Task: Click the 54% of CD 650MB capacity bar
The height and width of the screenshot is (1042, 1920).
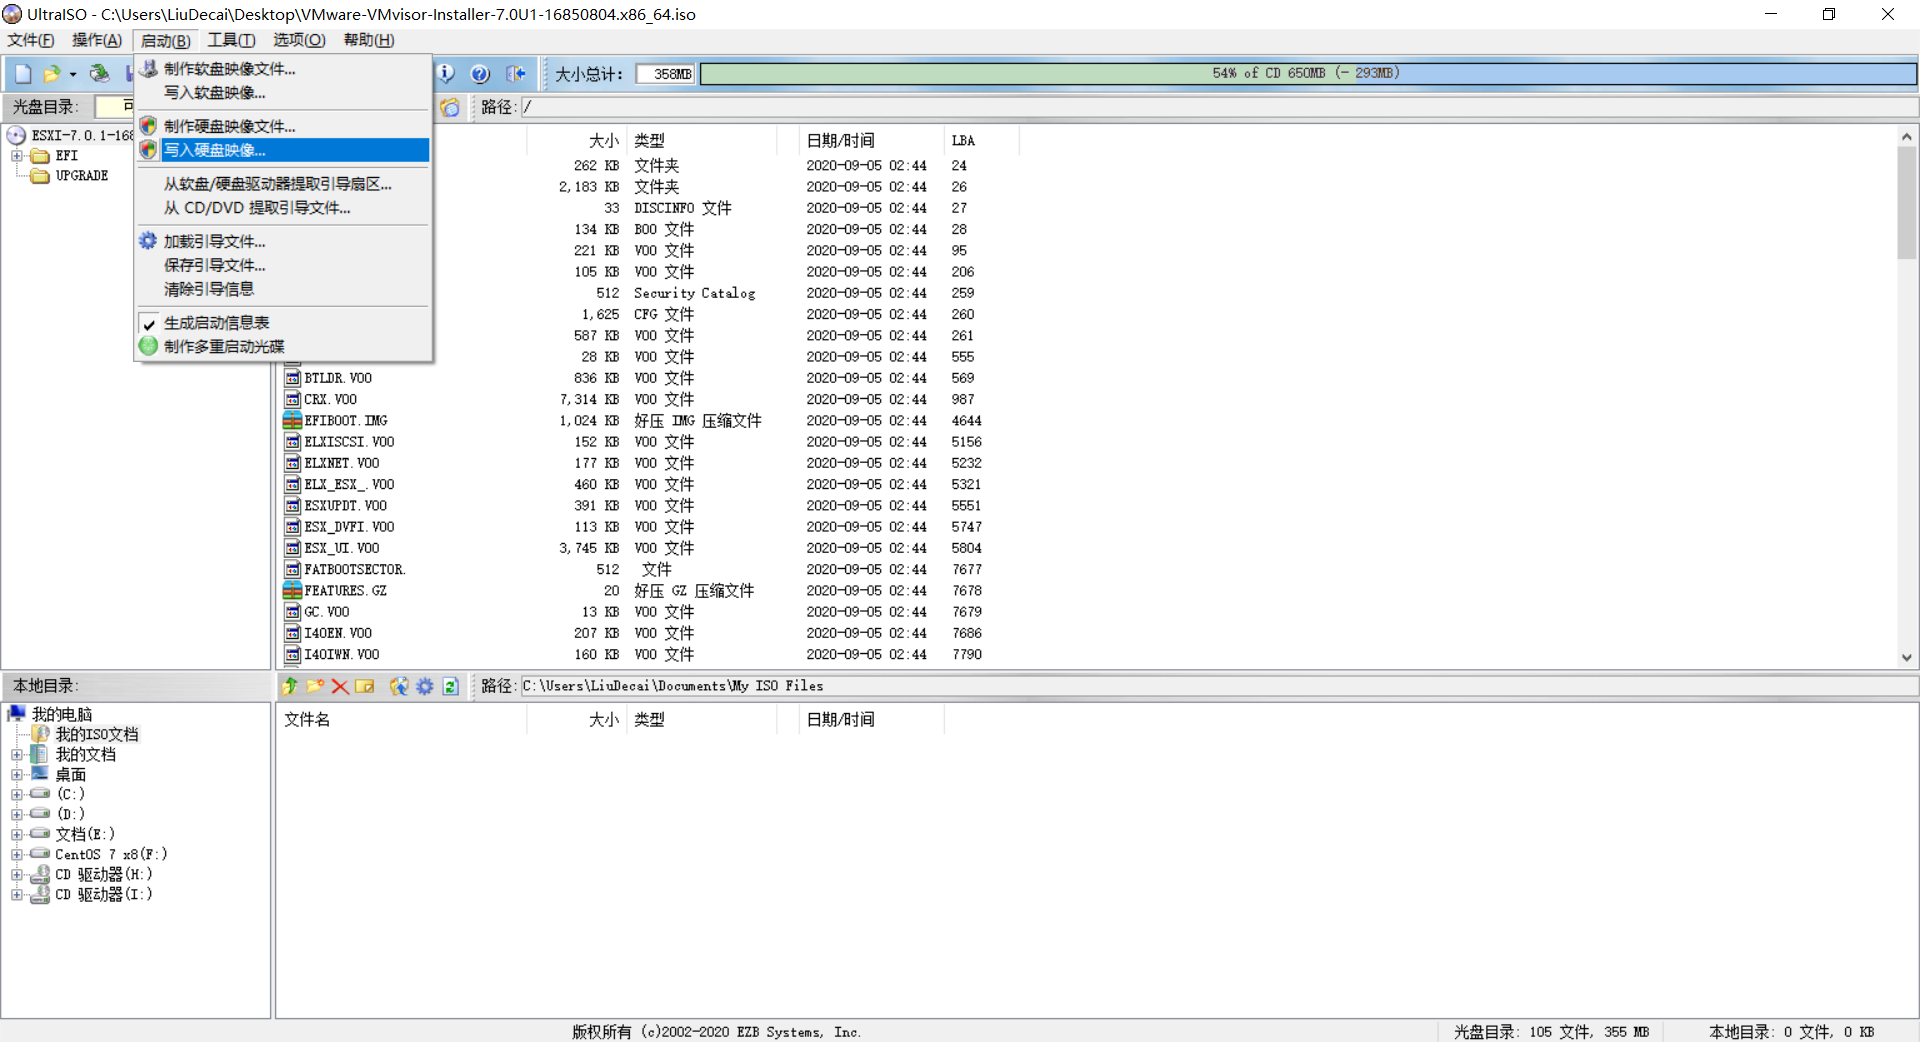Action: (x=1307, y=74)
